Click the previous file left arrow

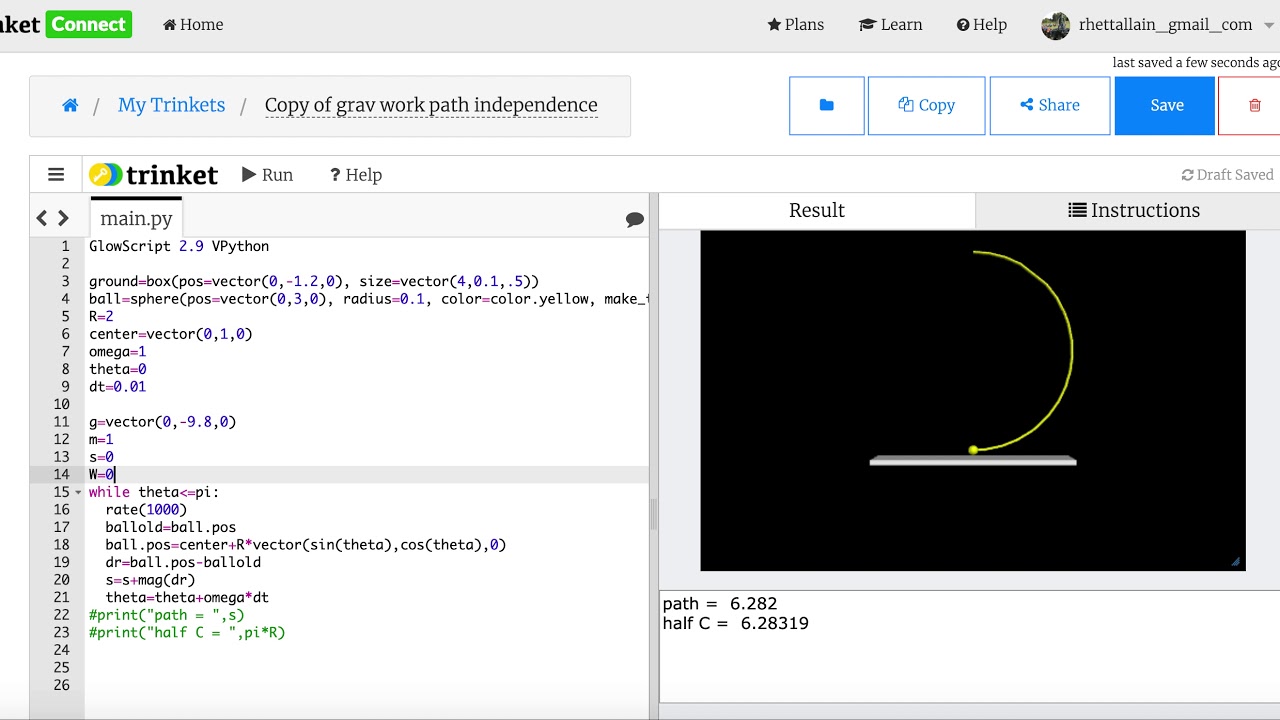click(42, 218)
